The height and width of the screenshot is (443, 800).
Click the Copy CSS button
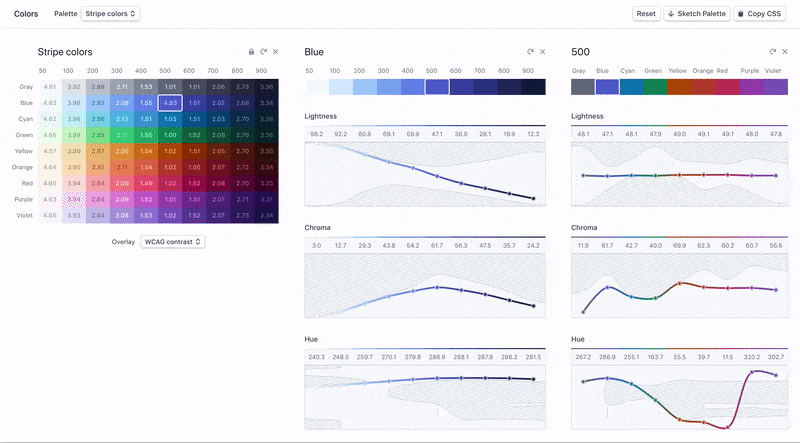pyautogui.click(x=759, y=14)
